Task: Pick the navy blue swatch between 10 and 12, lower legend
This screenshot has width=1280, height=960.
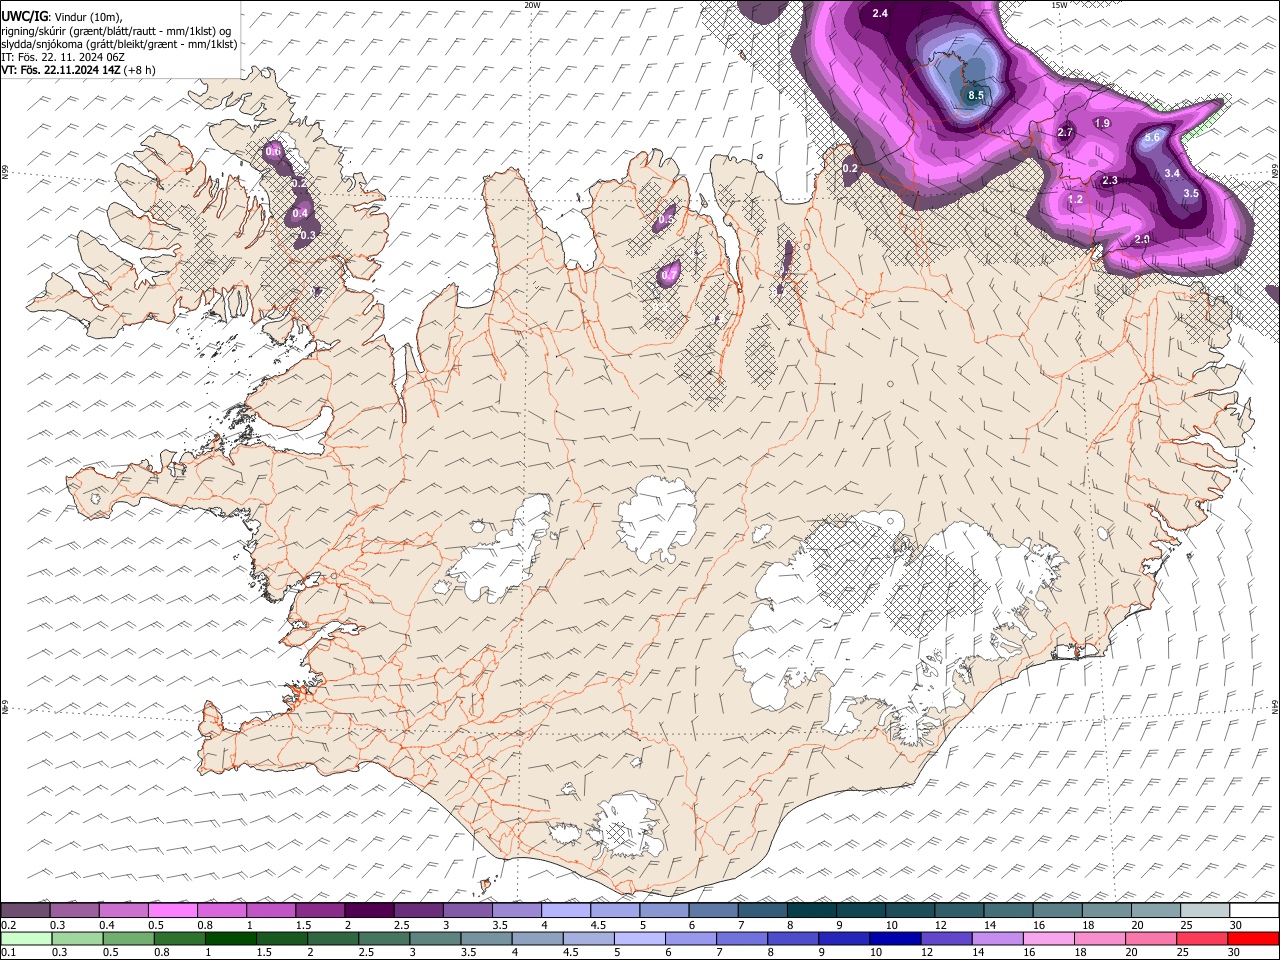Action: pos(895,938)
